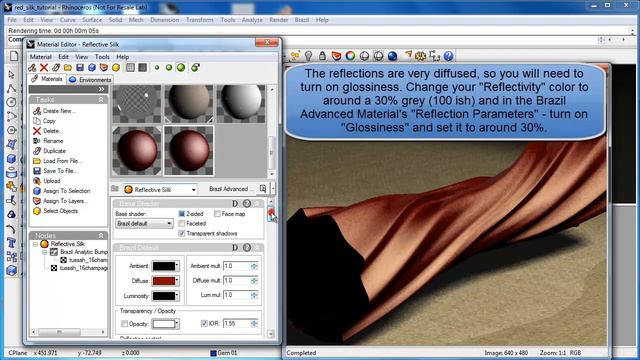Click the green sphere with lock icon

click(195, 68)
